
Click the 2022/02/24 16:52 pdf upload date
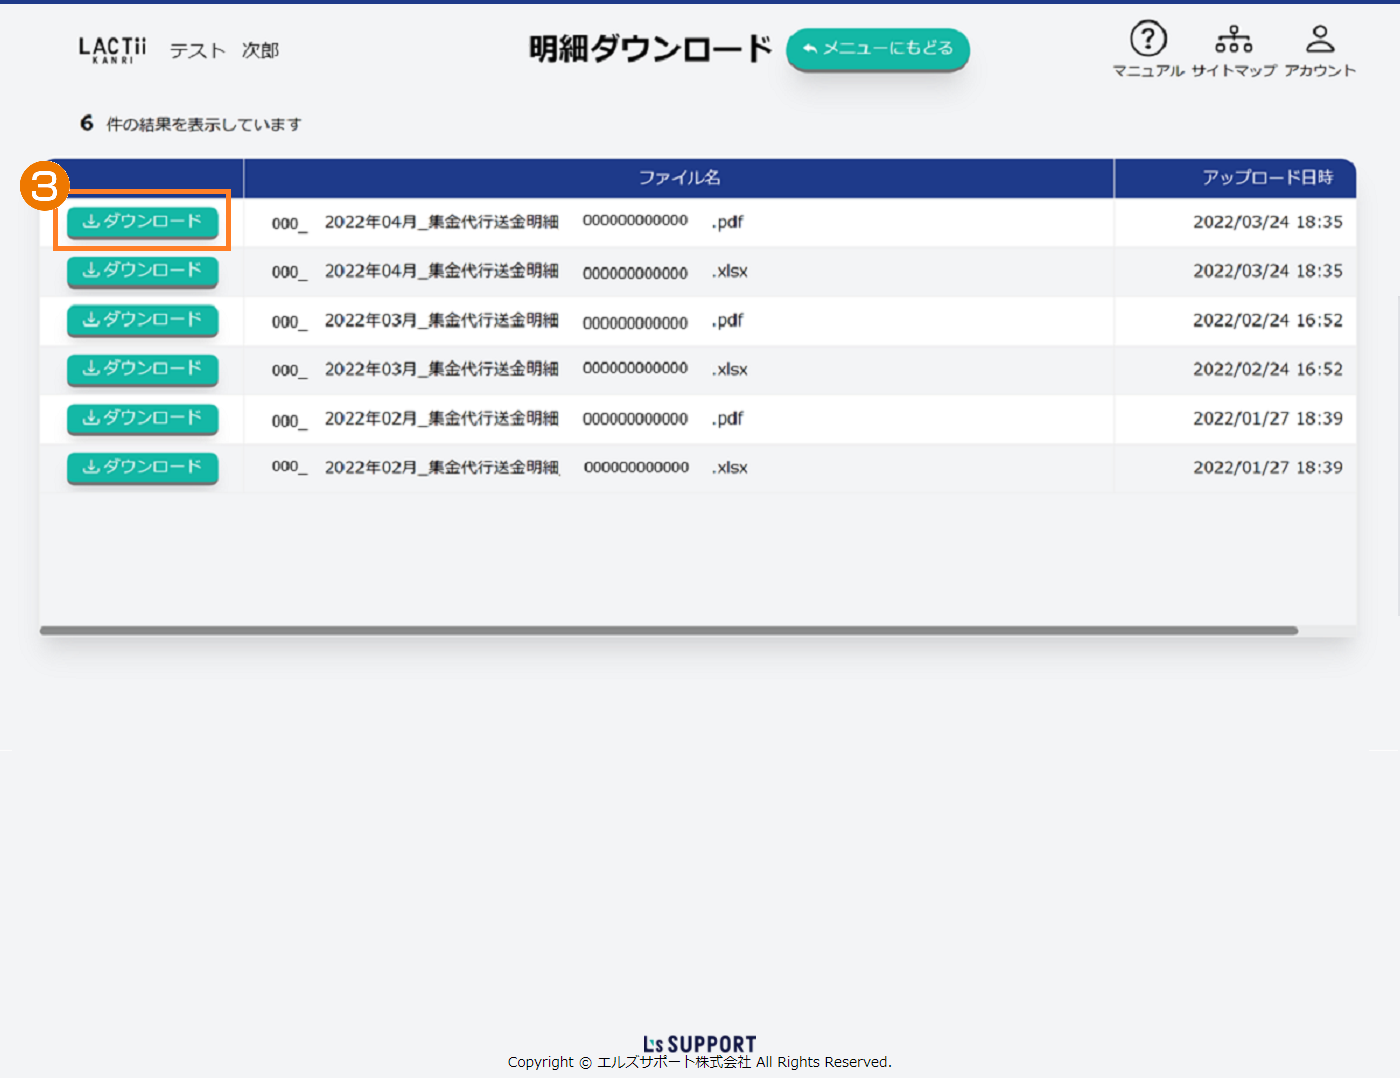coord(1267,320)
